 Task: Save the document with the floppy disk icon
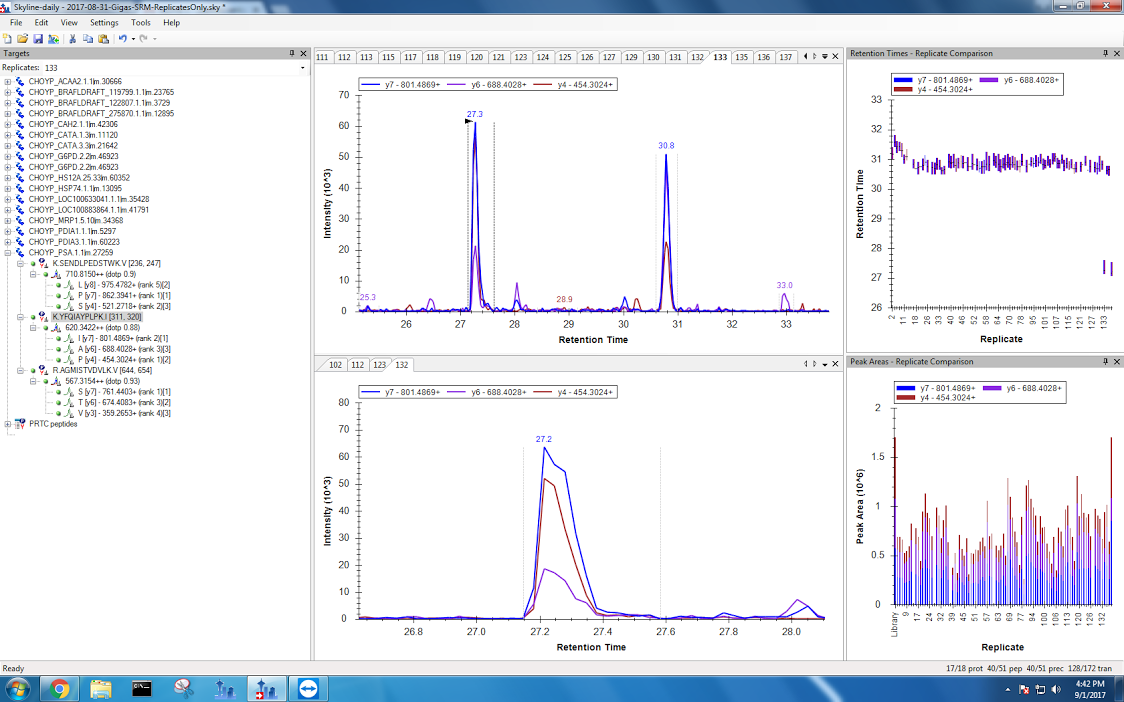[38, 38]
